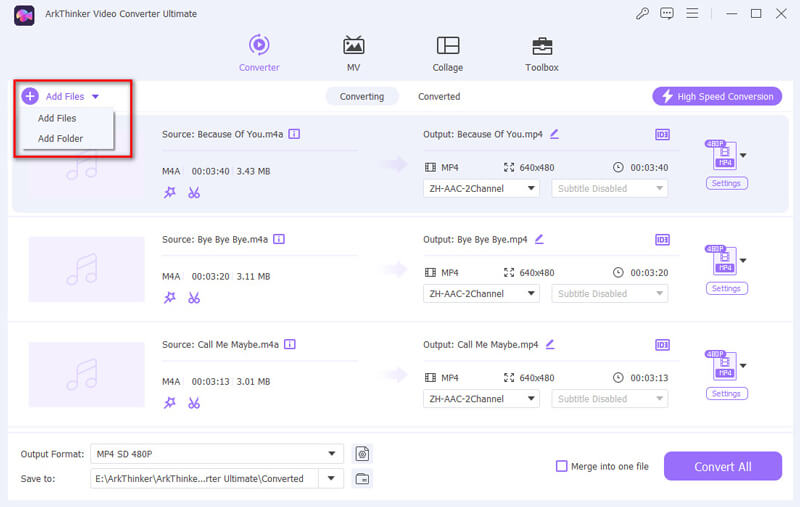The height and width of the screenshot is (507, 800).
Task: Cut Call Me Maybe with the scissors
Action: [x=194, y=403]
